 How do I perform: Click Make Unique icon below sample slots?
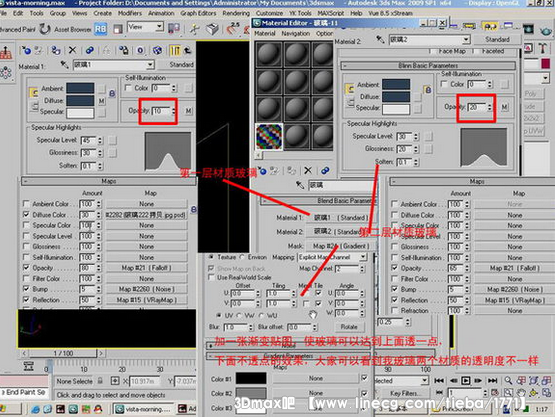point(325,171)
